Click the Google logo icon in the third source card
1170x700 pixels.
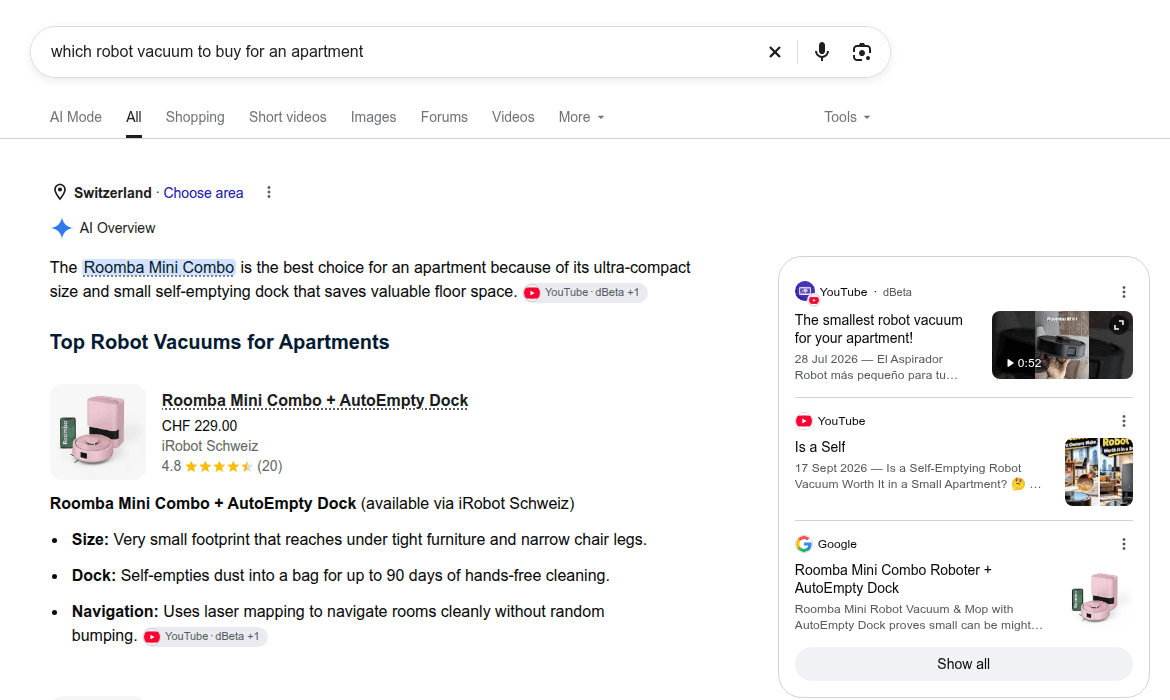pyautogui.click(x=804, y=544)
